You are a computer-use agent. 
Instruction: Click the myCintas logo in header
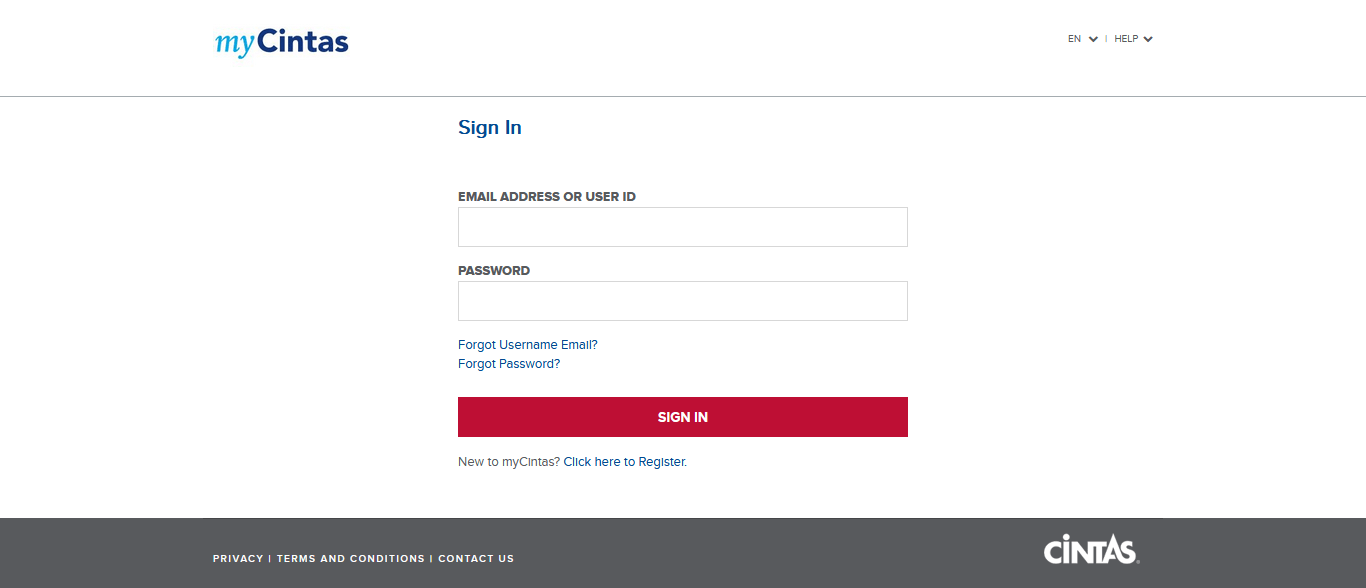(282, 42)
